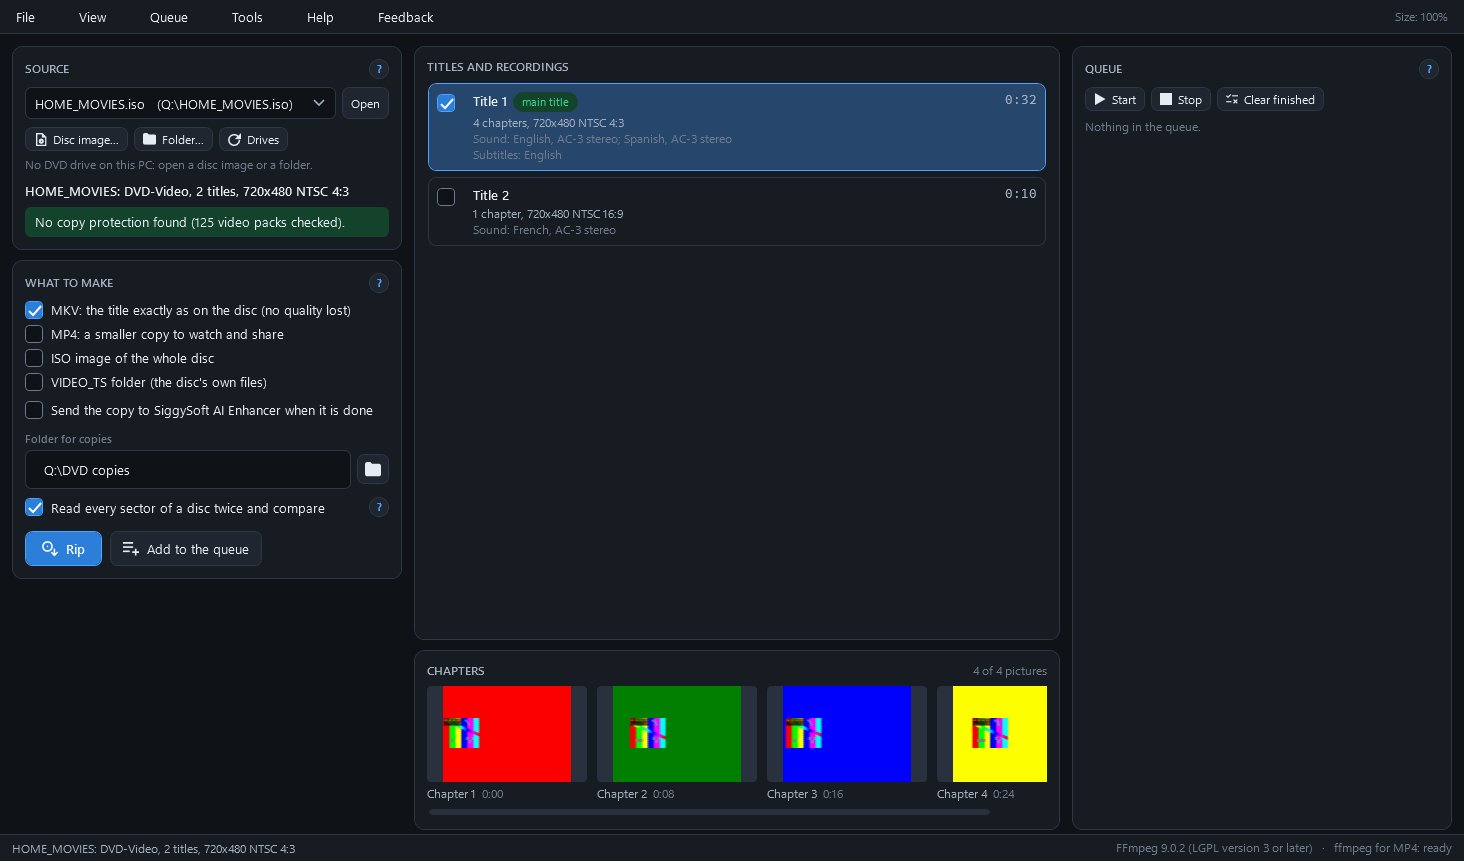
Task: Click the 'main title' badge
Action: pos(545,102)
